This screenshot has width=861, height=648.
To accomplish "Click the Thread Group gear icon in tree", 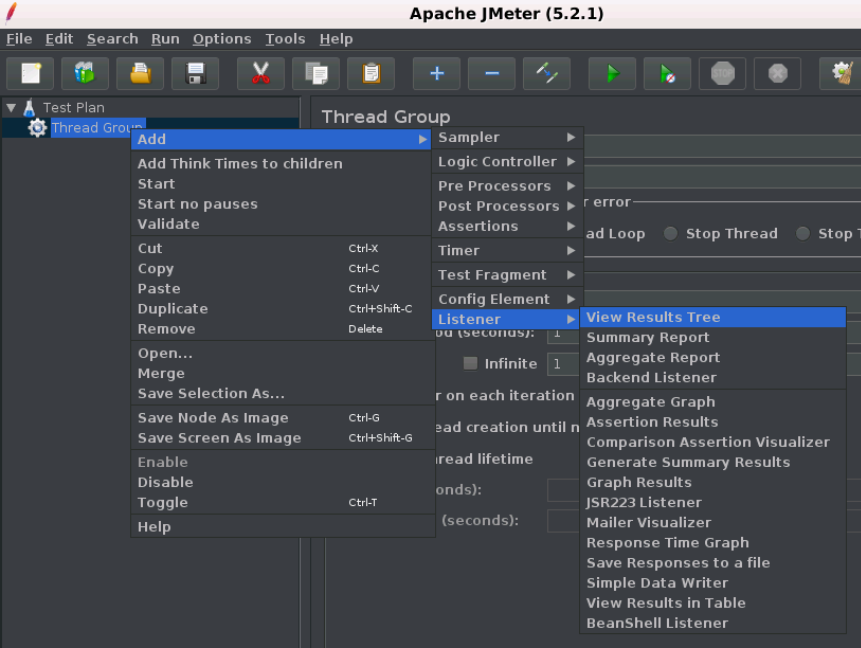I will point(37,128).
